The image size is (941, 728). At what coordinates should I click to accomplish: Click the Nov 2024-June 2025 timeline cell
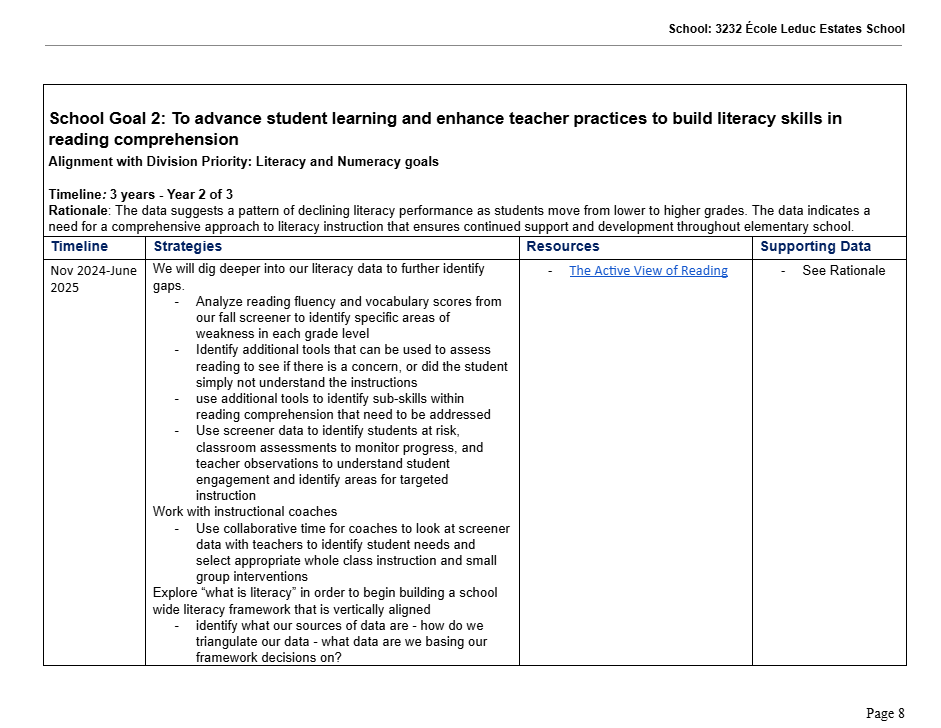[93, 279]
